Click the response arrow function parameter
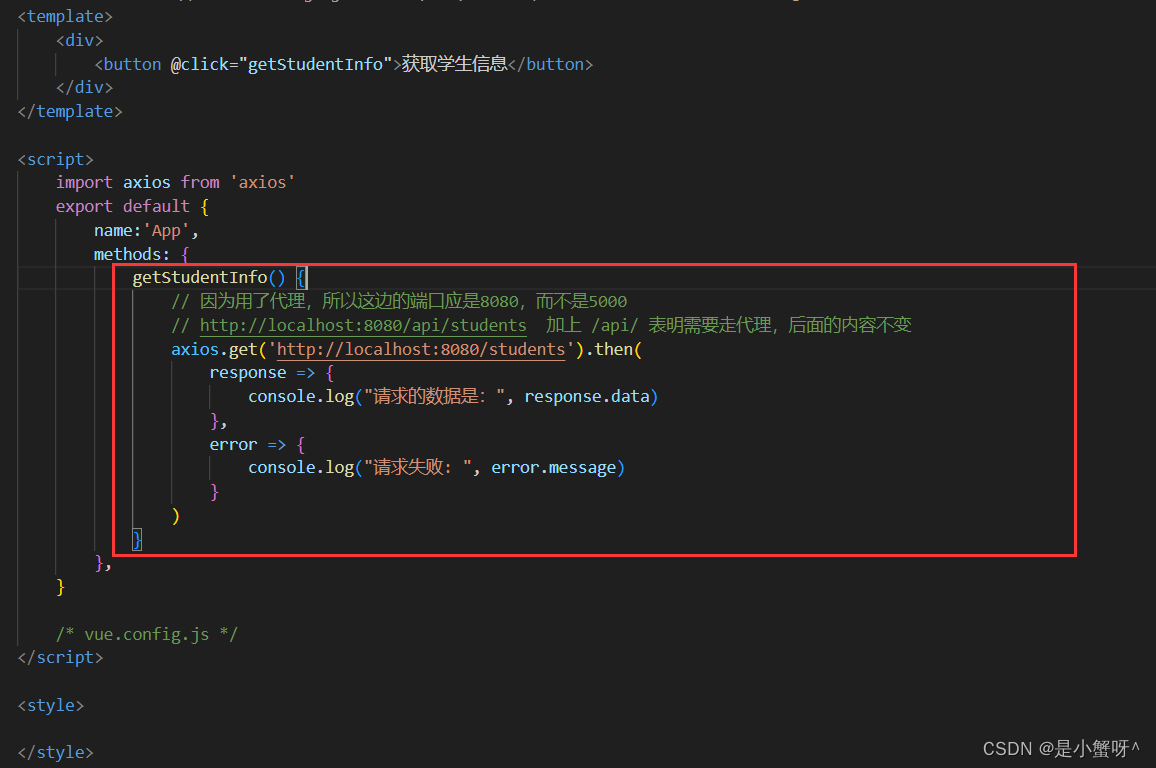1156x768 pixels. (x=246, y=372)
